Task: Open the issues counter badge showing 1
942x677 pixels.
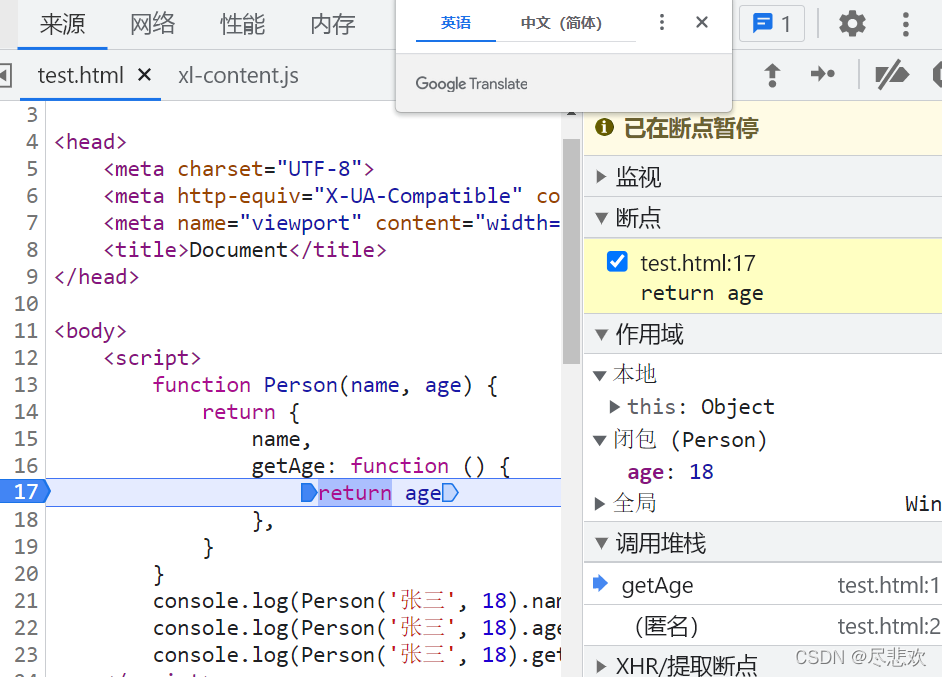Action: click(x=771, y=24)
